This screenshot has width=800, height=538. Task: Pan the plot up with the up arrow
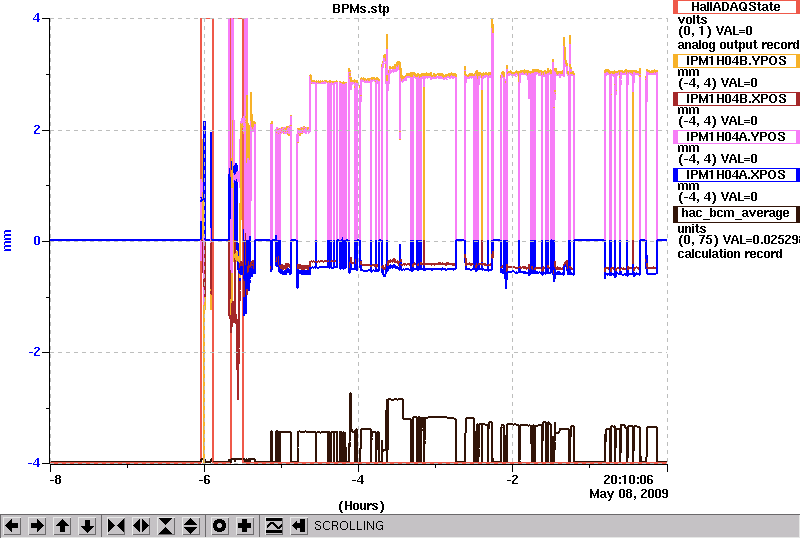point(62,526)
